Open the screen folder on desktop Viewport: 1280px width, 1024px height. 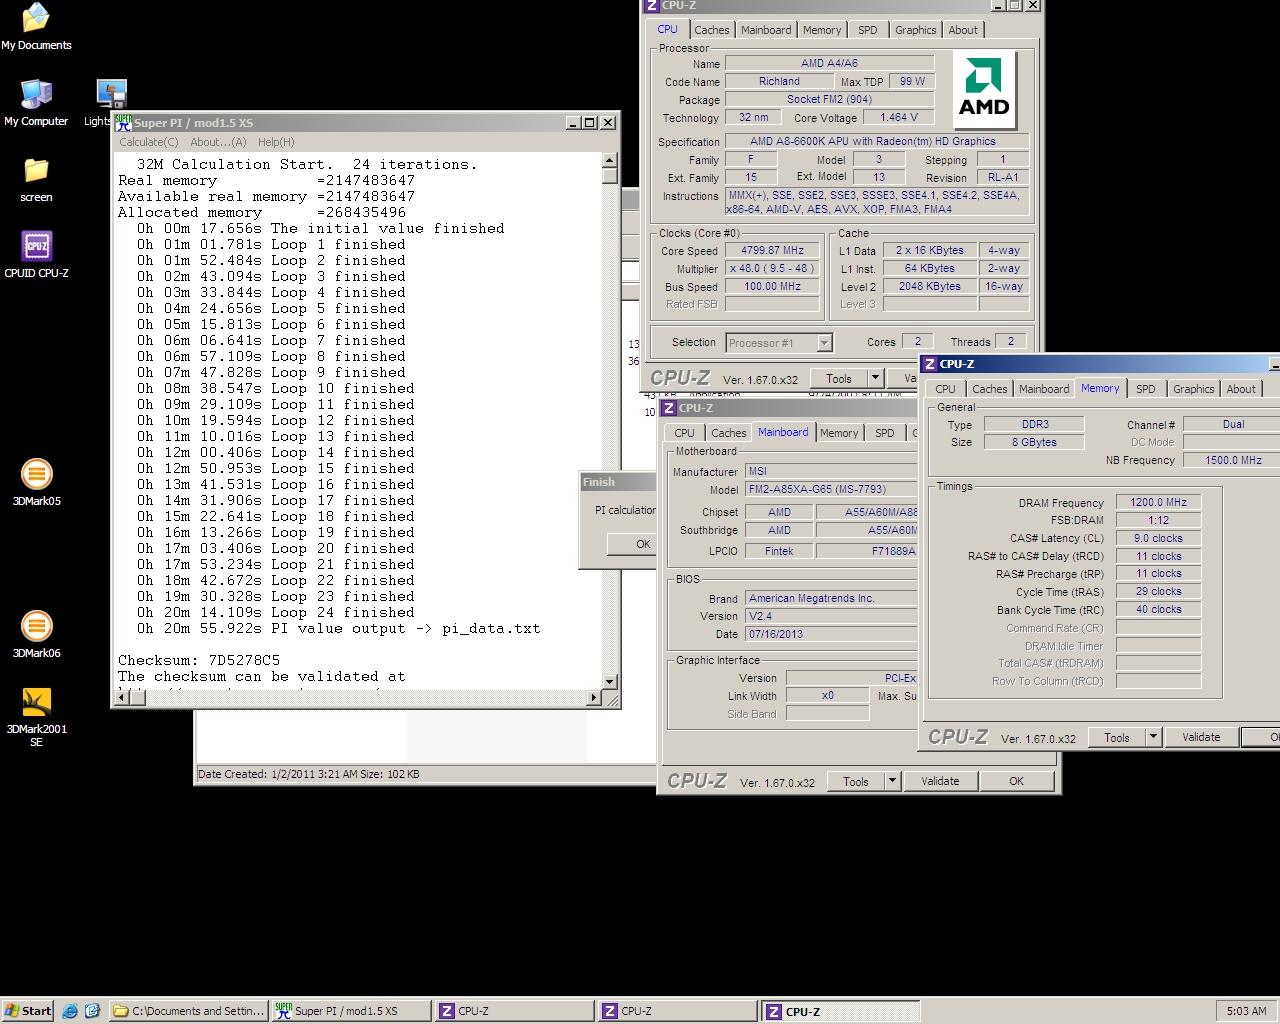point(36,179)
